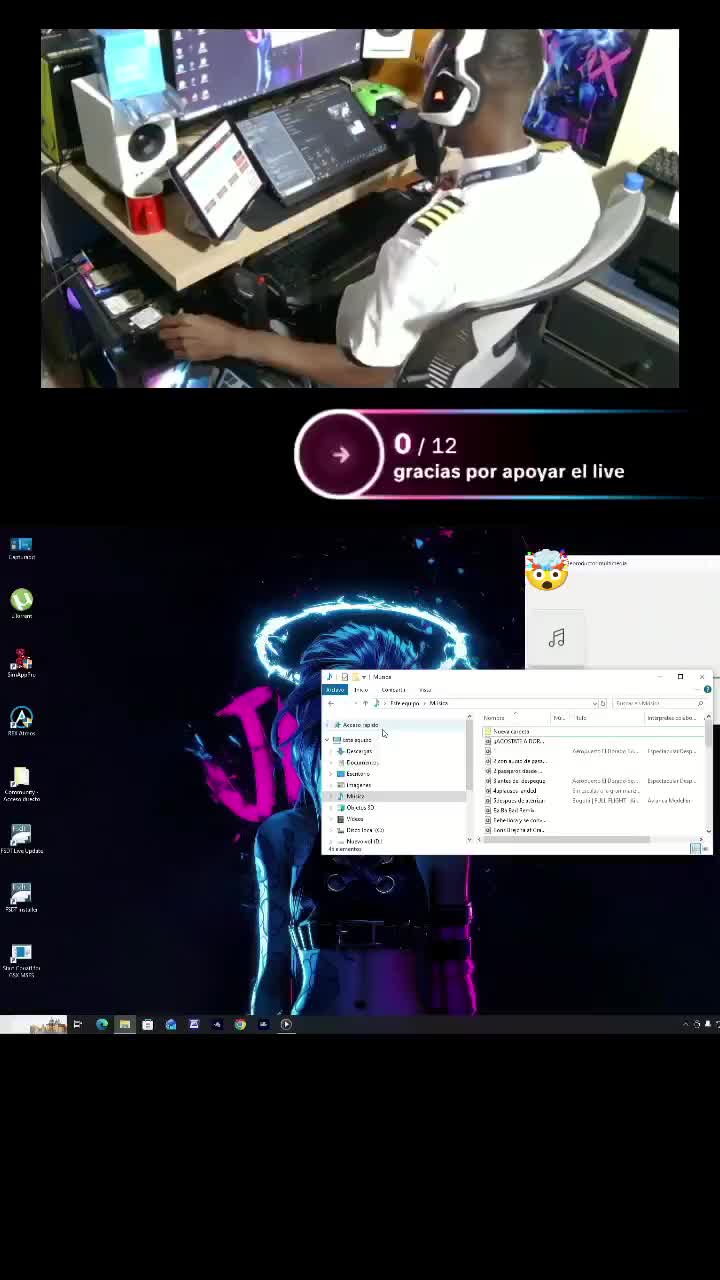Select Disco local (C:) in navigation pane

click(x=364, y=830)
